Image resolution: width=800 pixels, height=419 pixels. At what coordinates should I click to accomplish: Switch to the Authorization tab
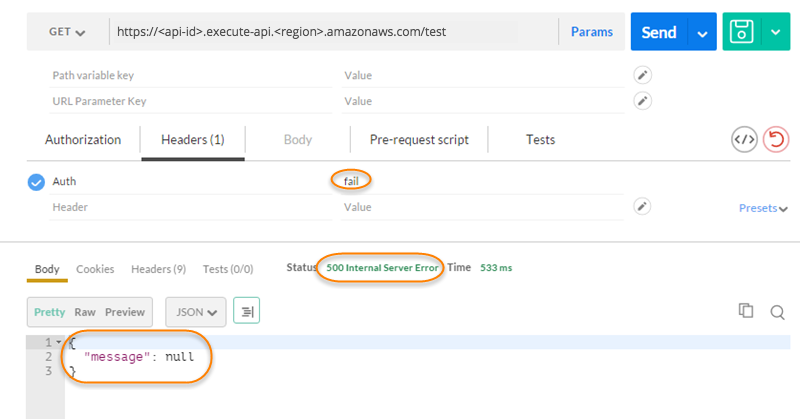[x=83, y=140]
